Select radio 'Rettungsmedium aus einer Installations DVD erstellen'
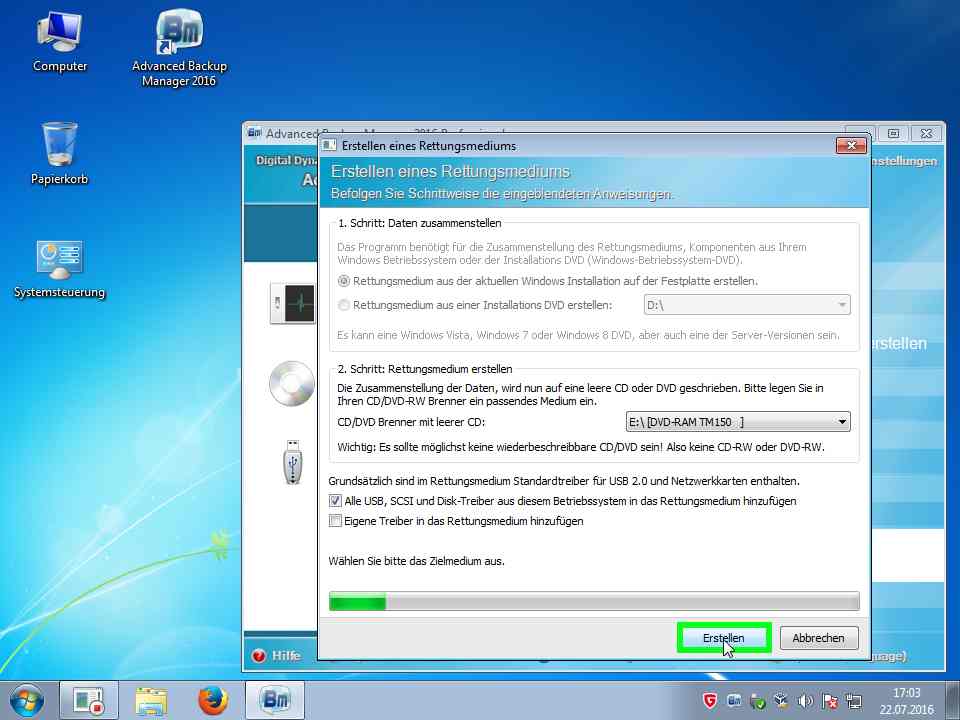 (344, 305)
